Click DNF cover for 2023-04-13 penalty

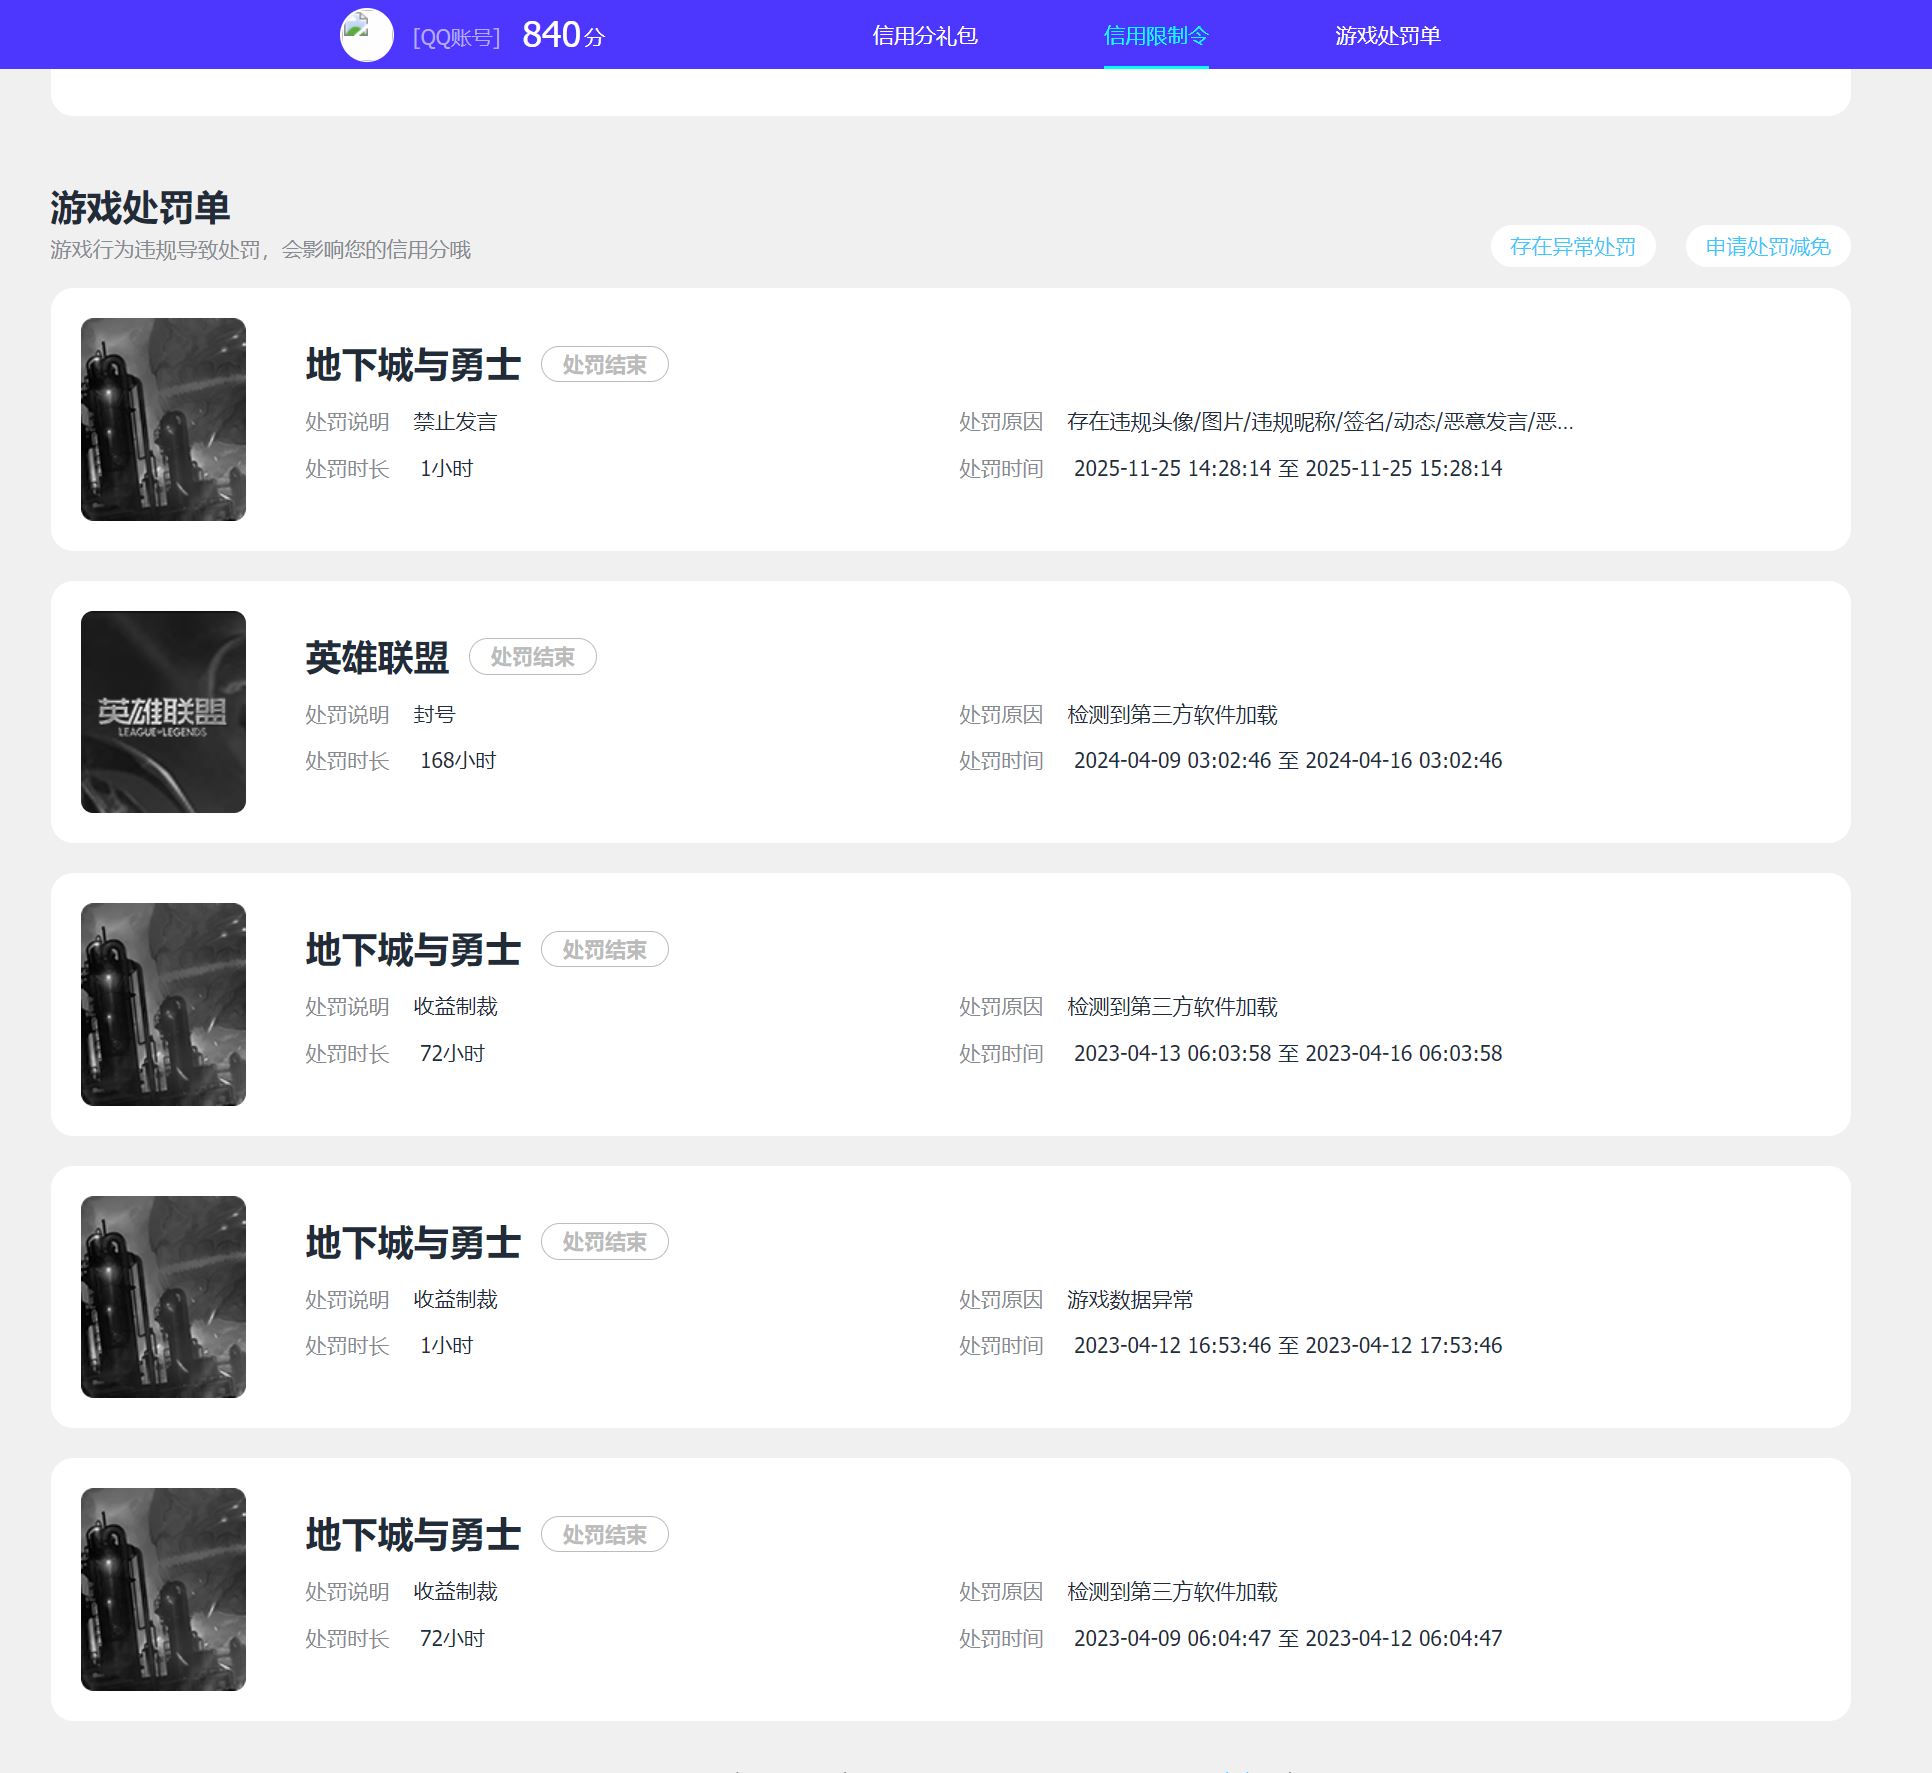[x=163, y=1004]
